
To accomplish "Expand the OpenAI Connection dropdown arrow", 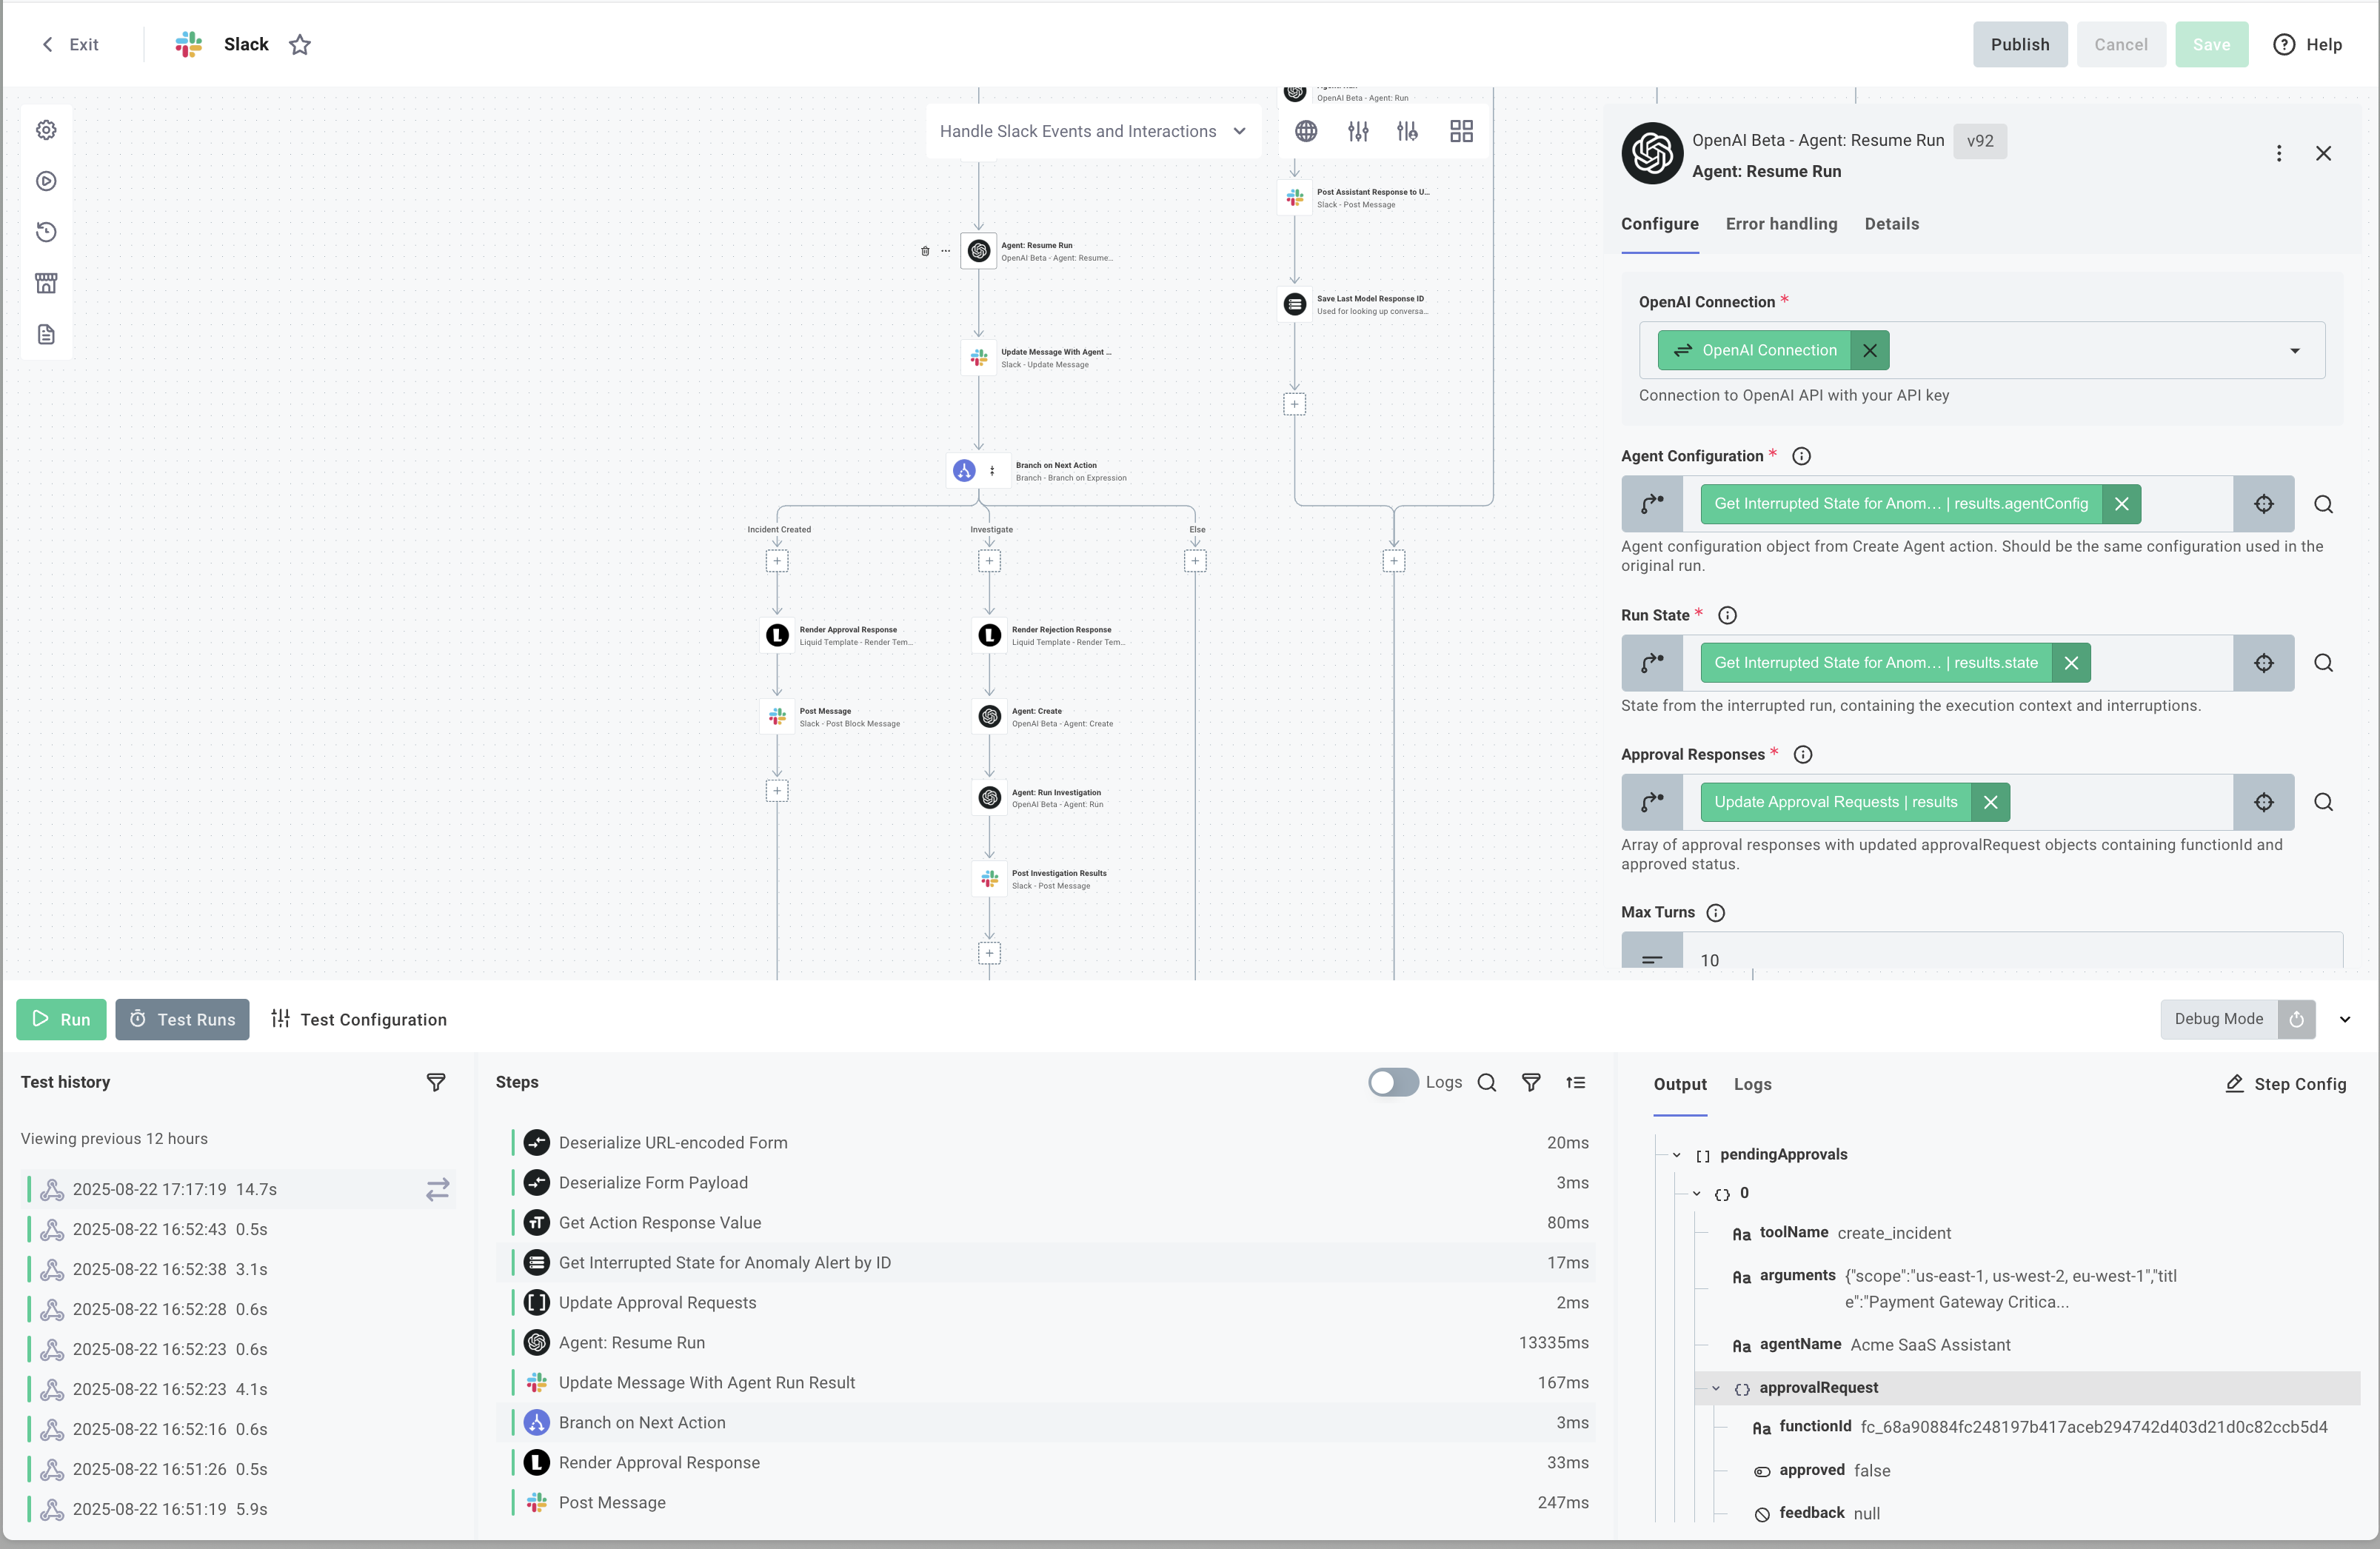I will click(x=2295, y=350).
